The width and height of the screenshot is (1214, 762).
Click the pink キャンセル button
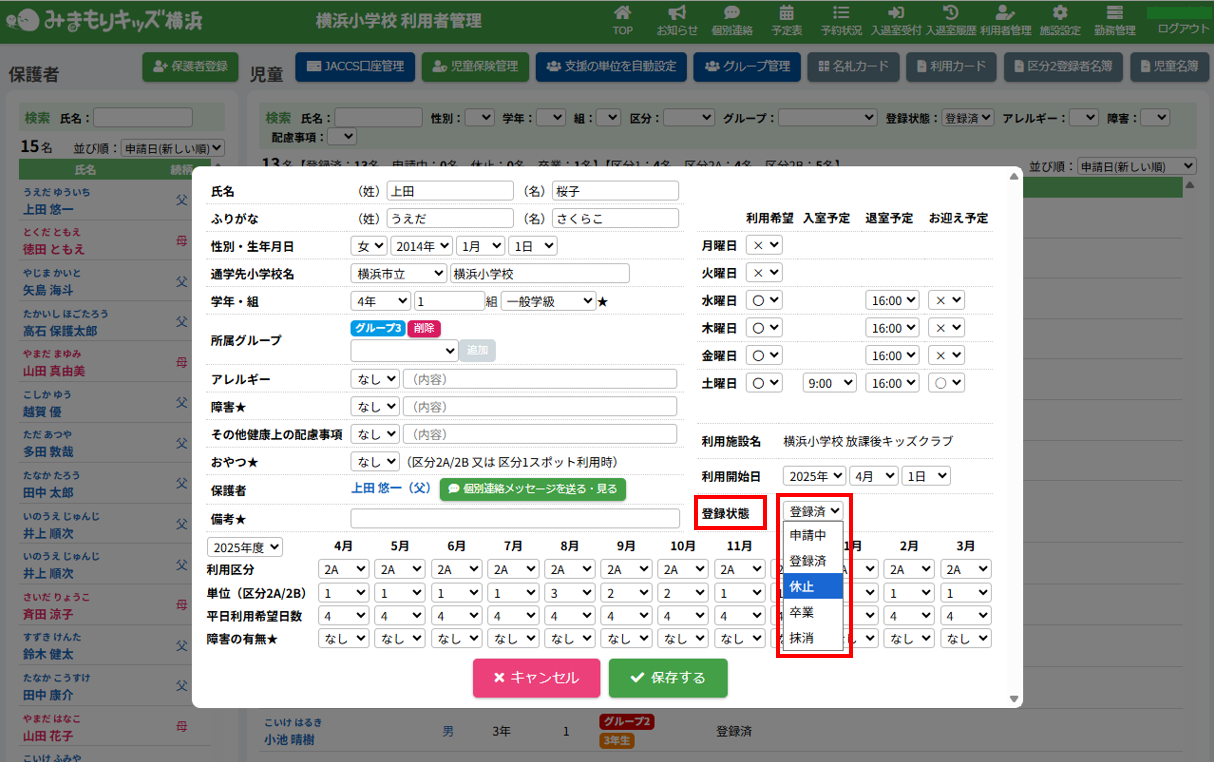pos(536,677)
